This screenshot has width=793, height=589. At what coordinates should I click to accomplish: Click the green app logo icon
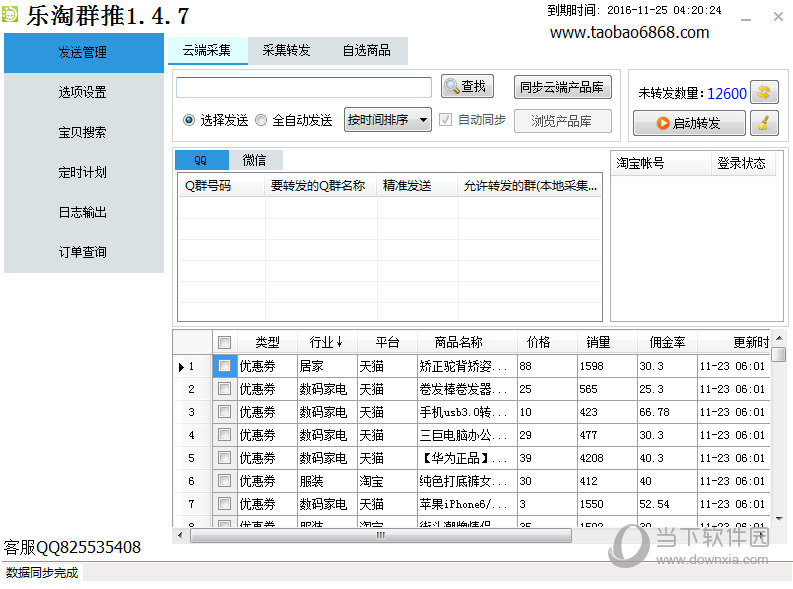[x=10, y=13]
